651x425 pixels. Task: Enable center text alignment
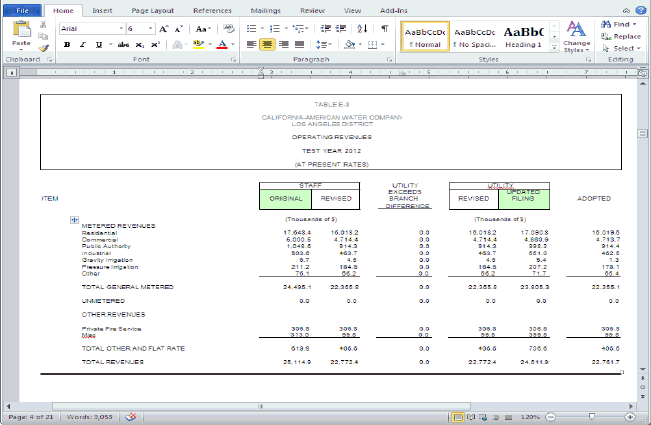tap(267, 45)
